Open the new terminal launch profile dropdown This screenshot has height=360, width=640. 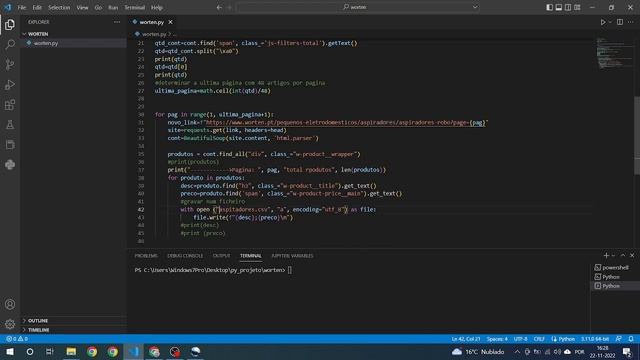click(x=613, y=256)
